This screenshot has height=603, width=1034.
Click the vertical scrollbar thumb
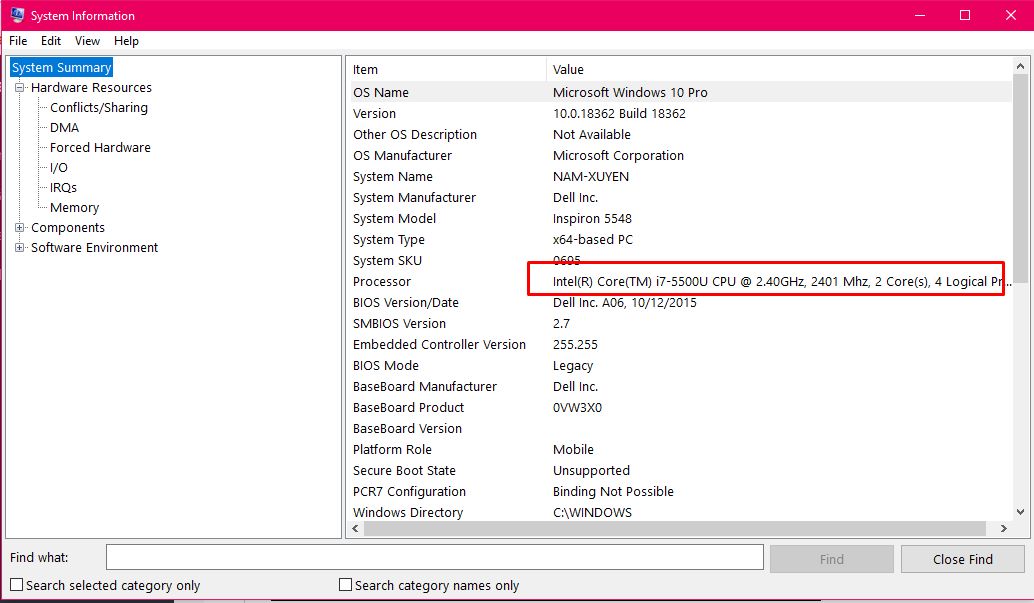pos(1020,179)
